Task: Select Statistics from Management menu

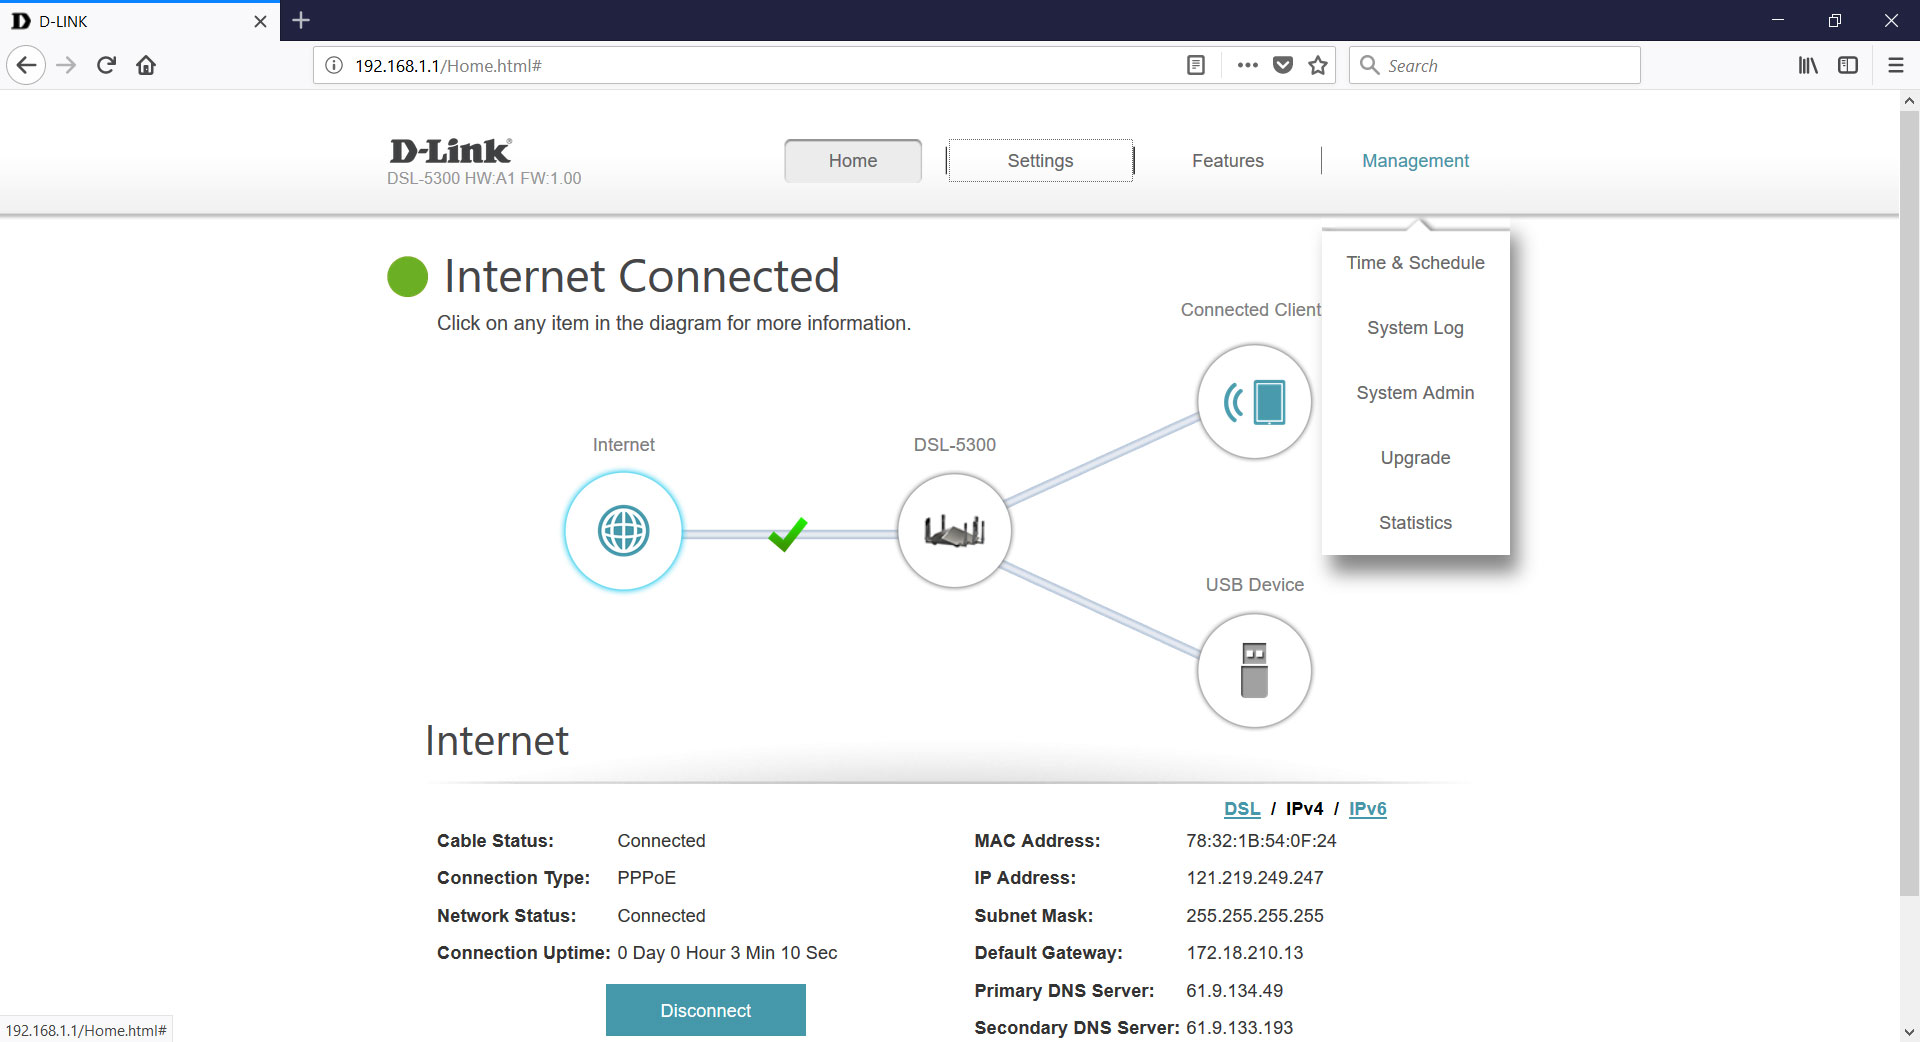Action: [x=1415, y=523]
